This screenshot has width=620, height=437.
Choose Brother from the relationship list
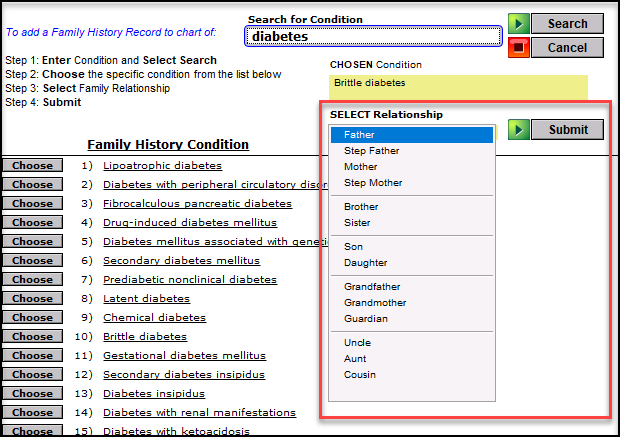coord(412,207)
